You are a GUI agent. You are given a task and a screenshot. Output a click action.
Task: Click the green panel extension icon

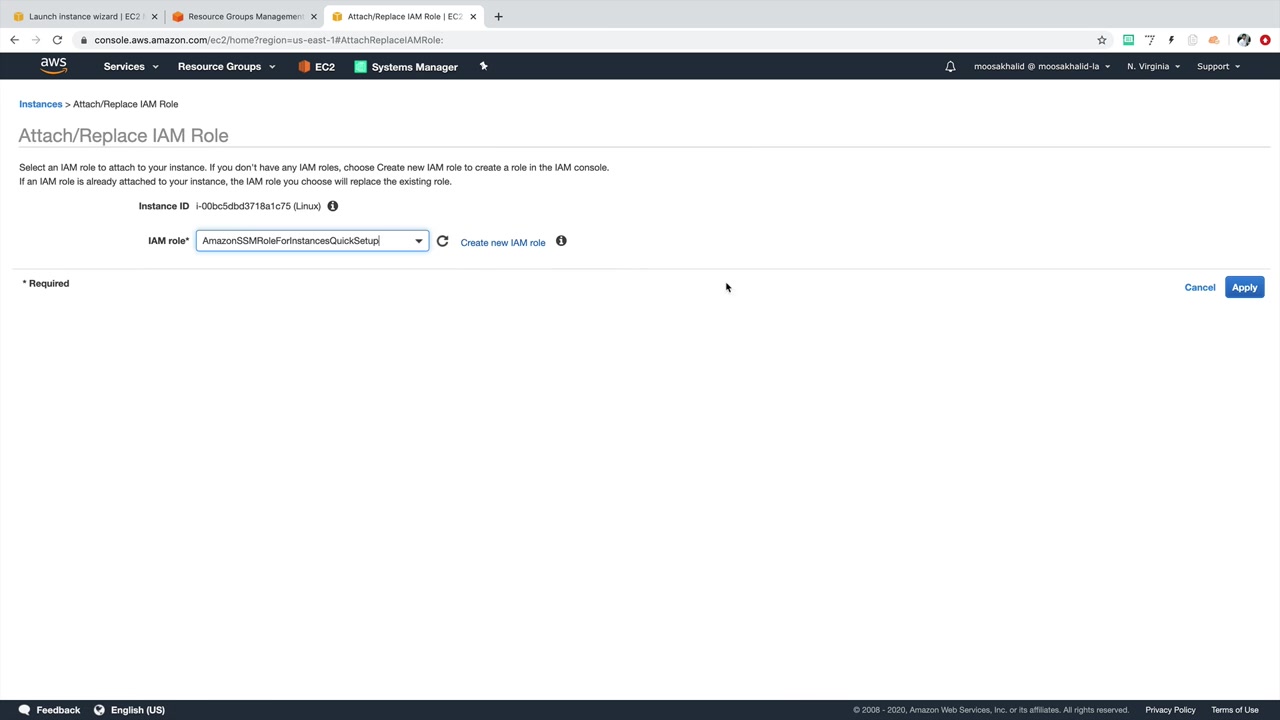click(x=1128, y=40)
